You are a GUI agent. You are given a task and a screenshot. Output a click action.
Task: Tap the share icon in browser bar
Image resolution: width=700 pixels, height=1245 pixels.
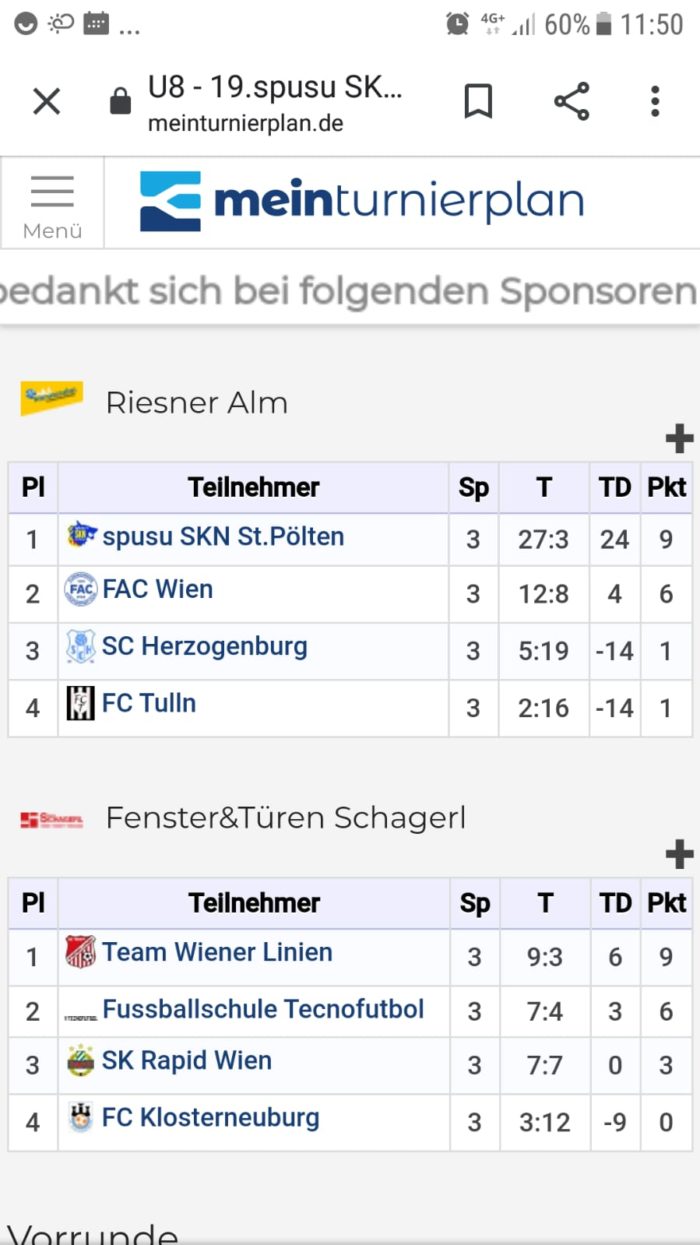tap(572, 101)
